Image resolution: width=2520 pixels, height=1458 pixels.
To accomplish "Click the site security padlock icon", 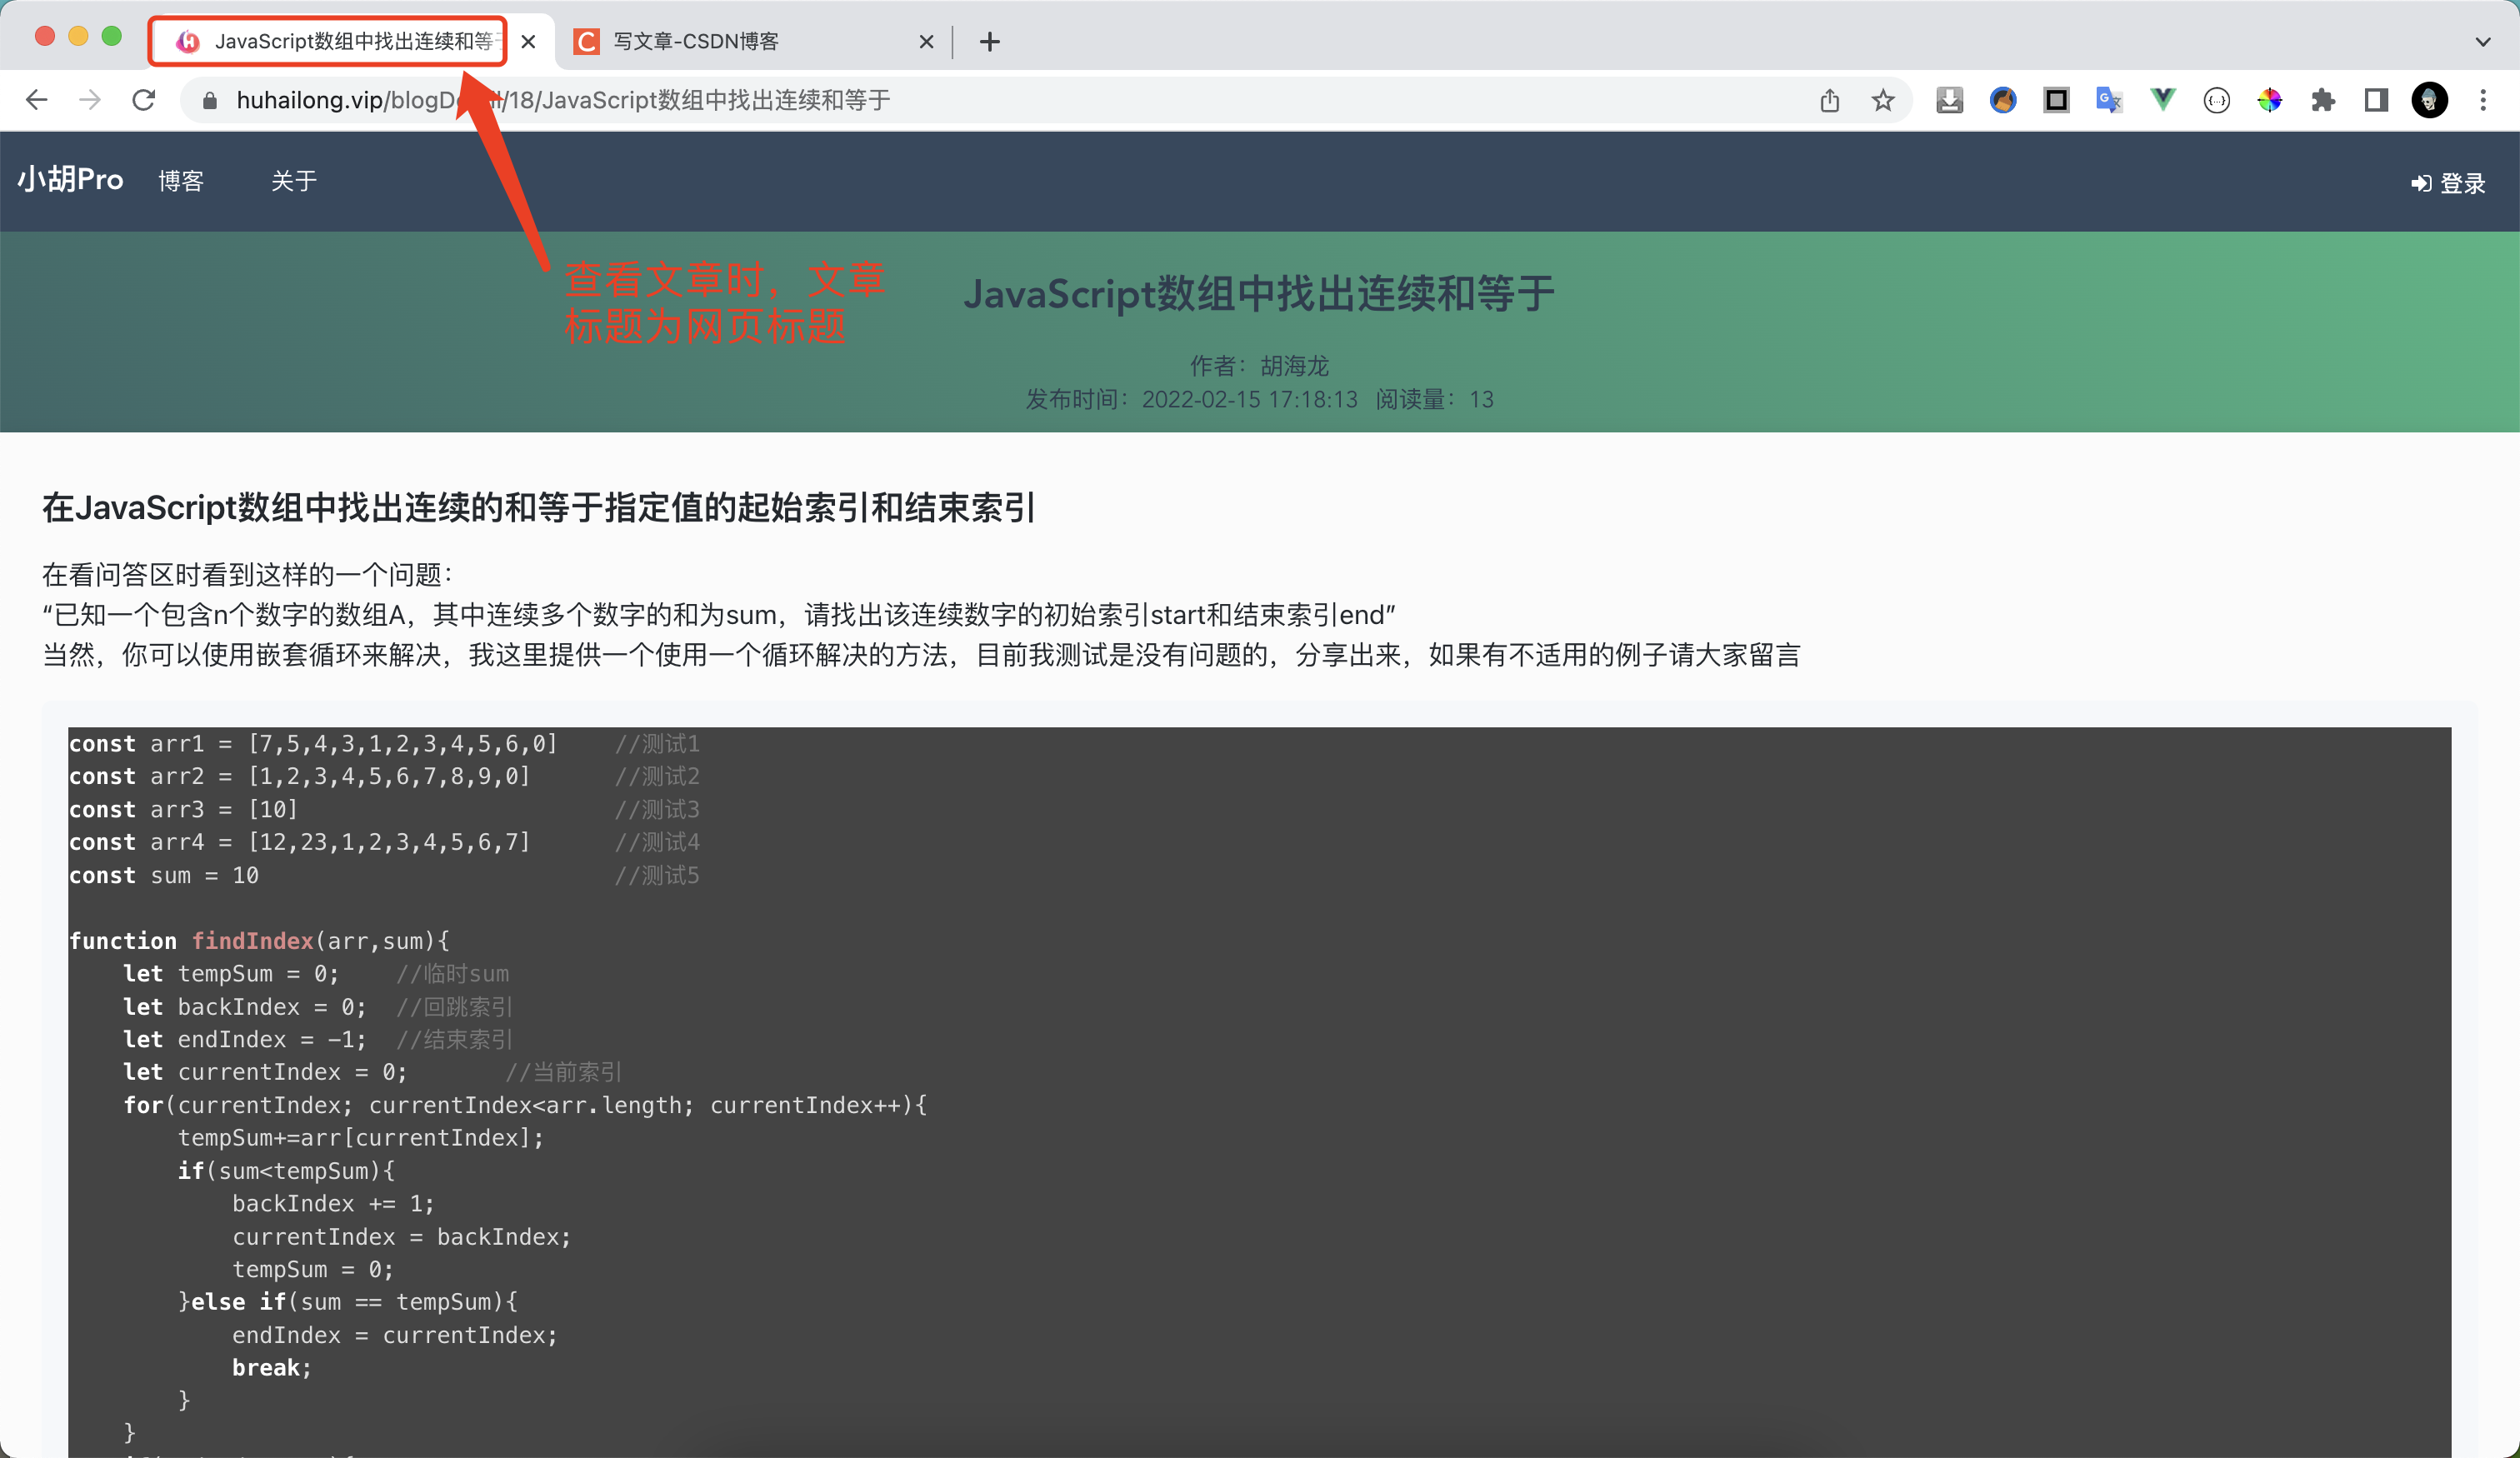I will click(x=209, y=100).
